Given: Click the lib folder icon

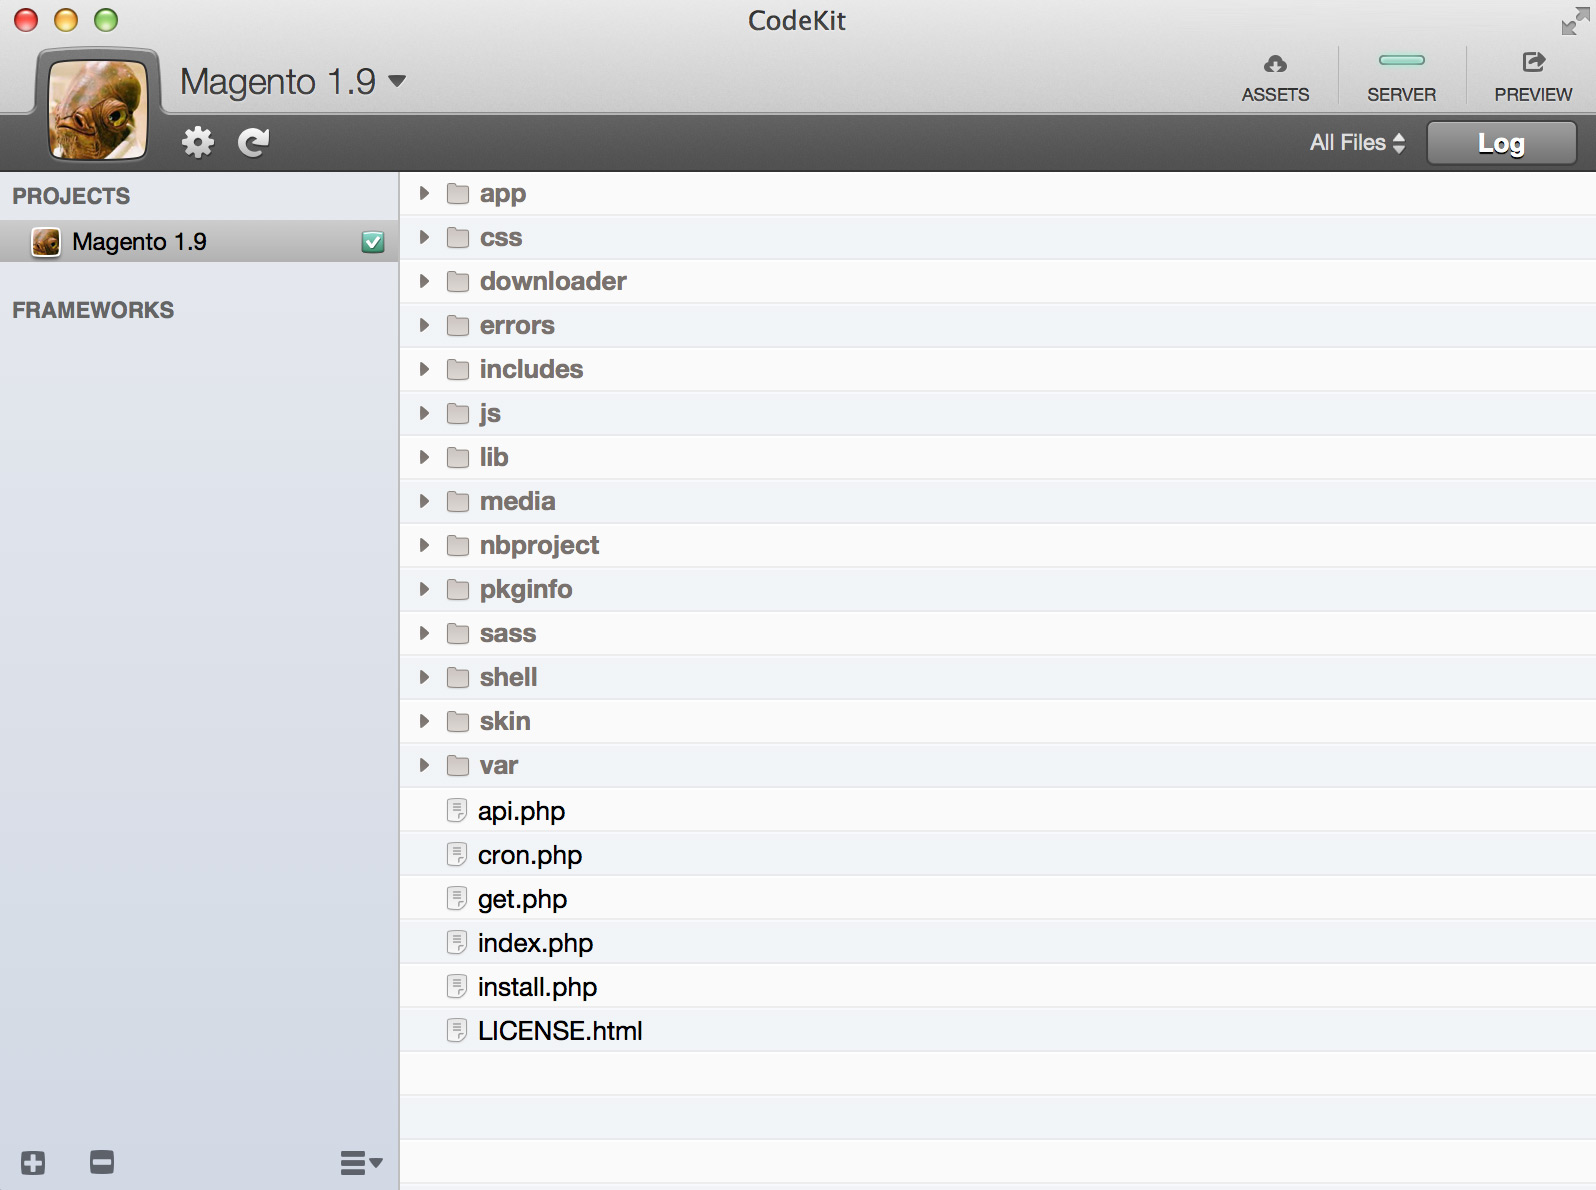Looking at the screenshot, I should point(458,457).
